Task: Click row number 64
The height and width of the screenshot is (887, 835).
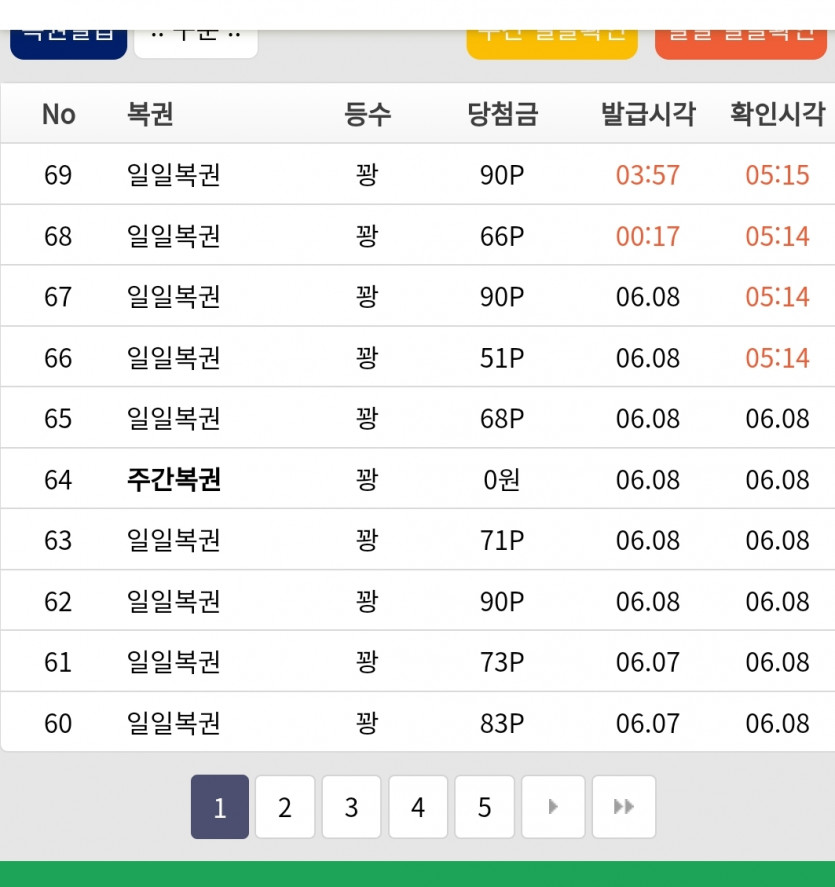Action: [58, 480]
